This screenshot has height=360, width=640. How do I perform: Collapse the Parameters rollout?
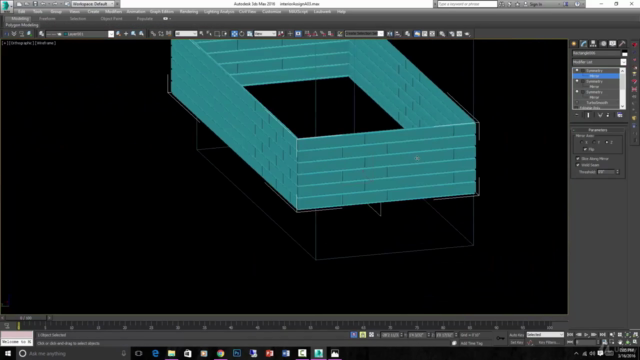tap(598, 130)
